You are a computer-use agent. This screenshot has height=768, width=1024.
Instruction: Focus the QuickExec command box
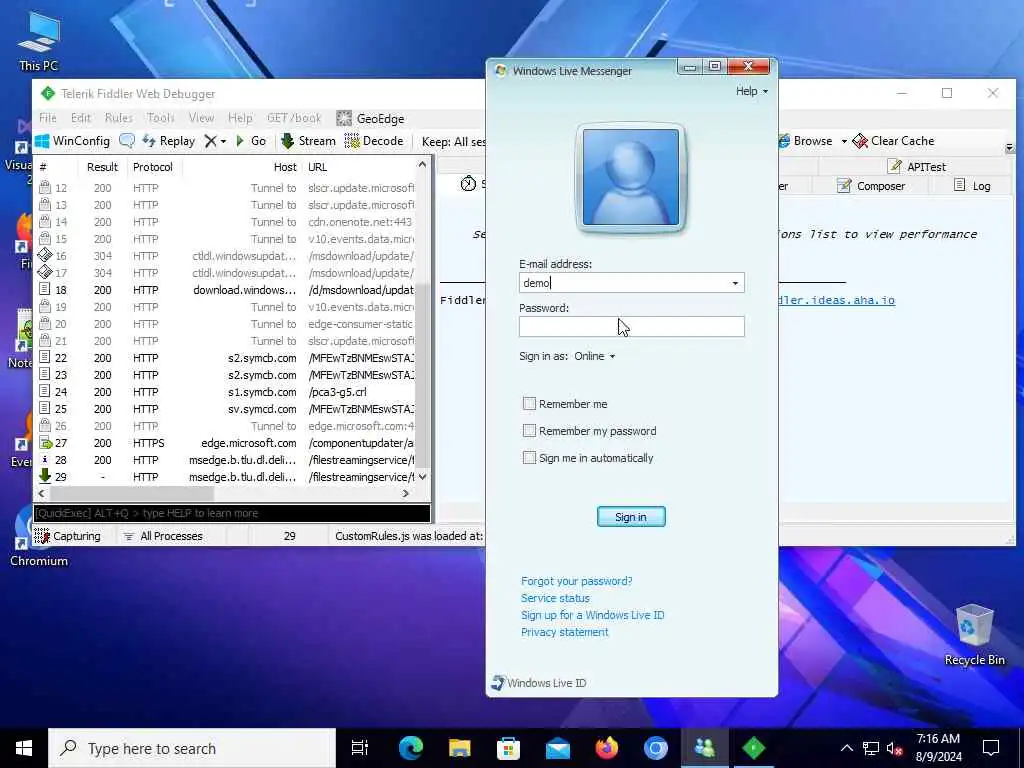232,513
